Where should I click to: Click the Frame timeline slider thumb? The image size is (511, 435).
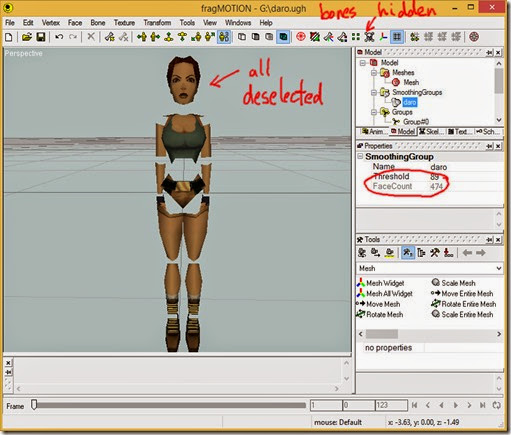[x=34, y=405]
